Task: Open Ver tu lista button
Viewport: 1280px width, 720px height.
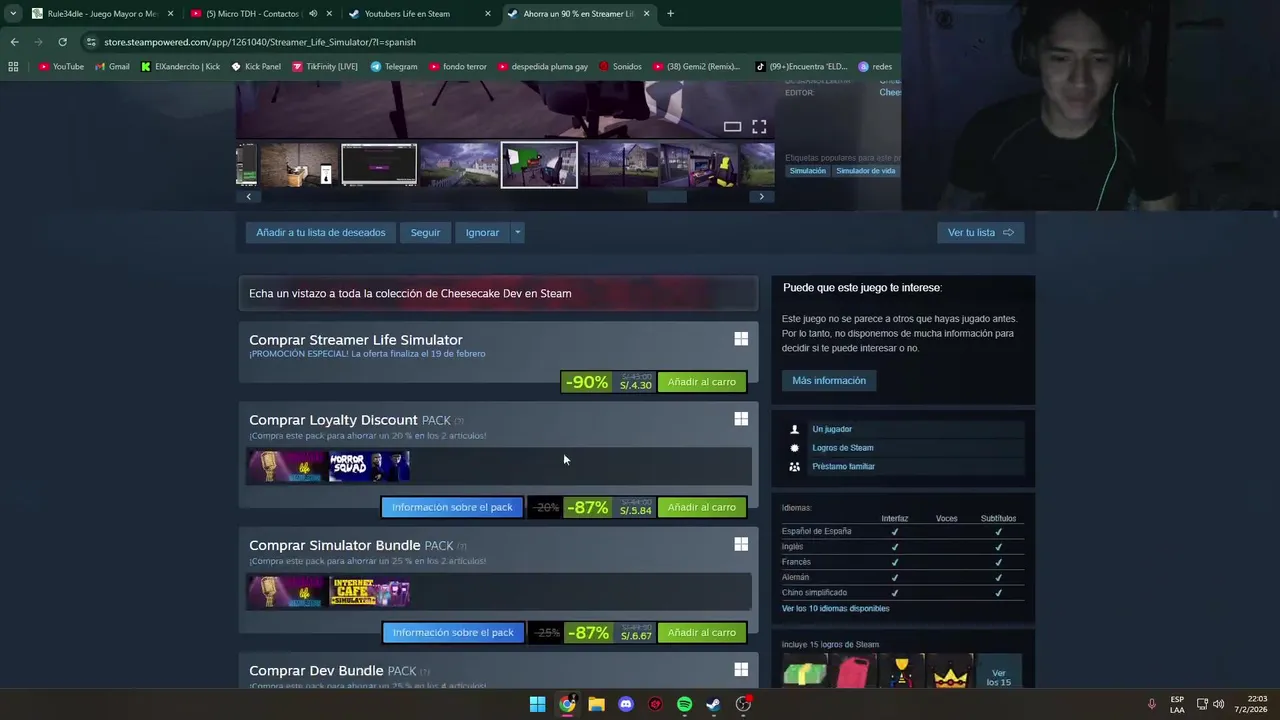Action: point(980,233)
